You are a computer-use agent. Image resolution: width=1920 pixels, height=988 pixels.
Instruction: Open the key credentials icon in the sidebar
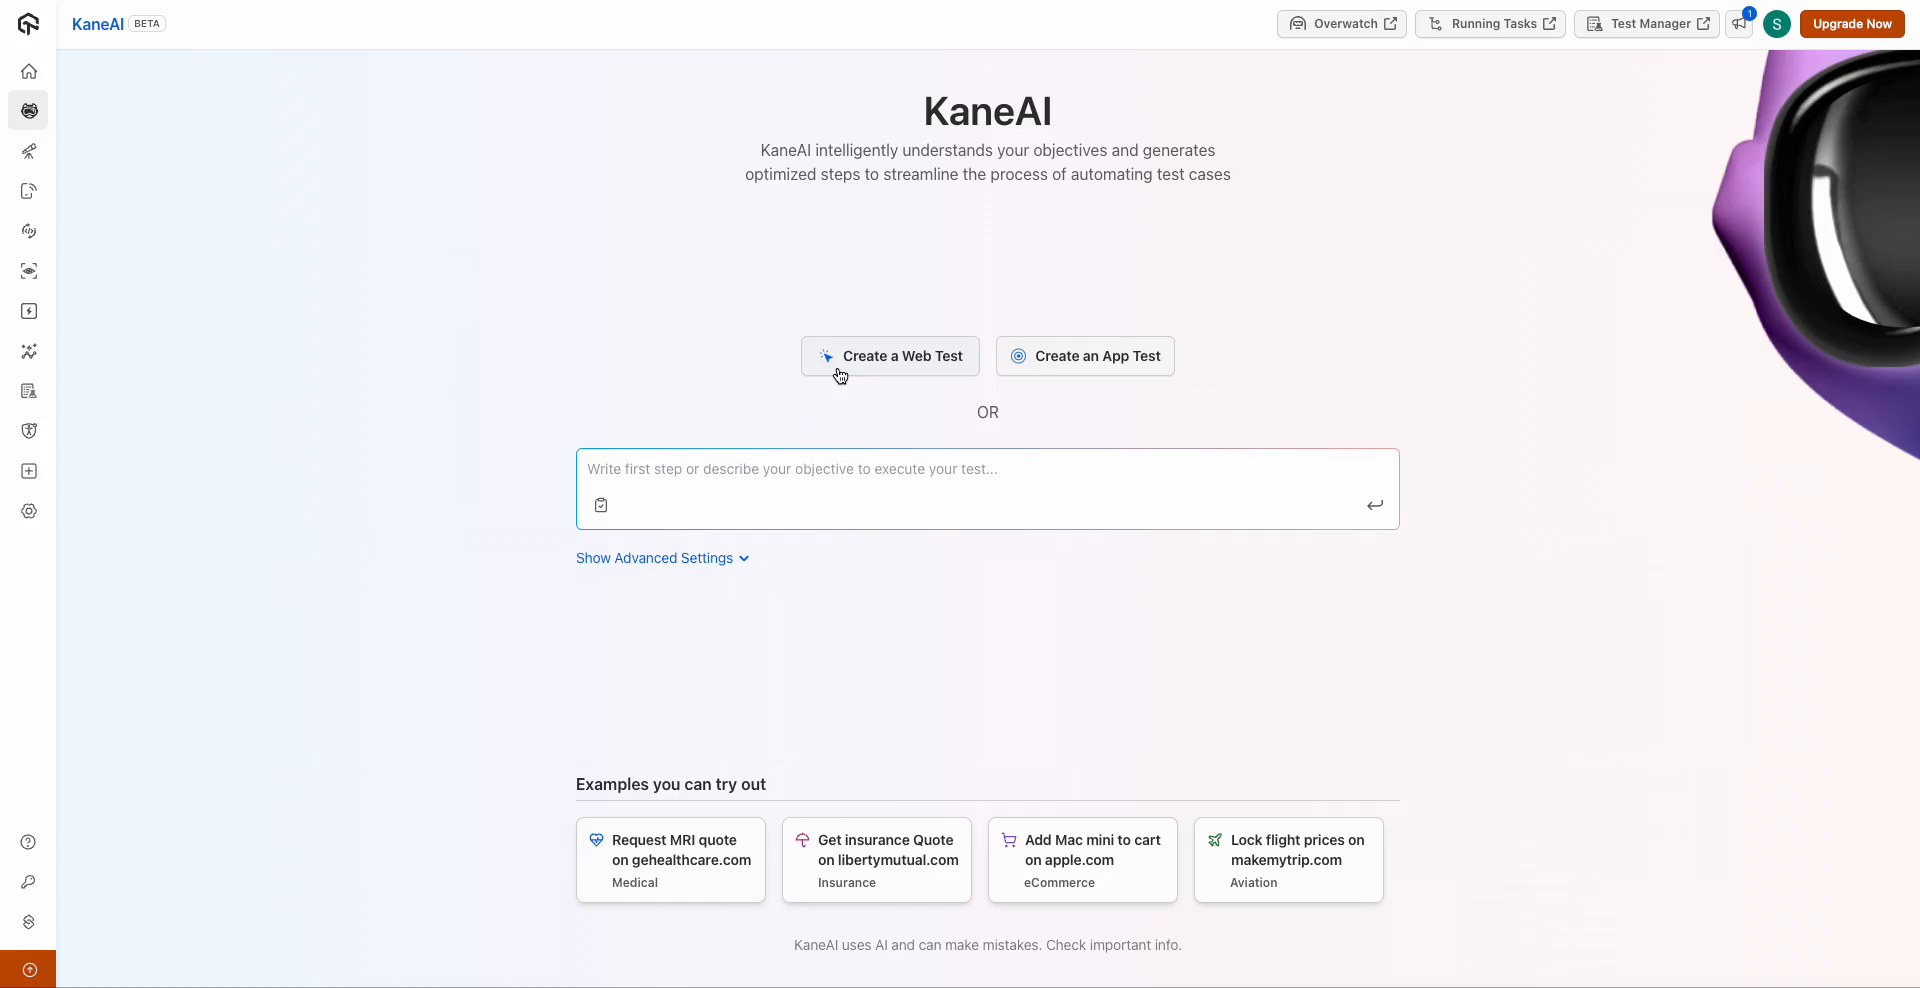coord(29,883)
